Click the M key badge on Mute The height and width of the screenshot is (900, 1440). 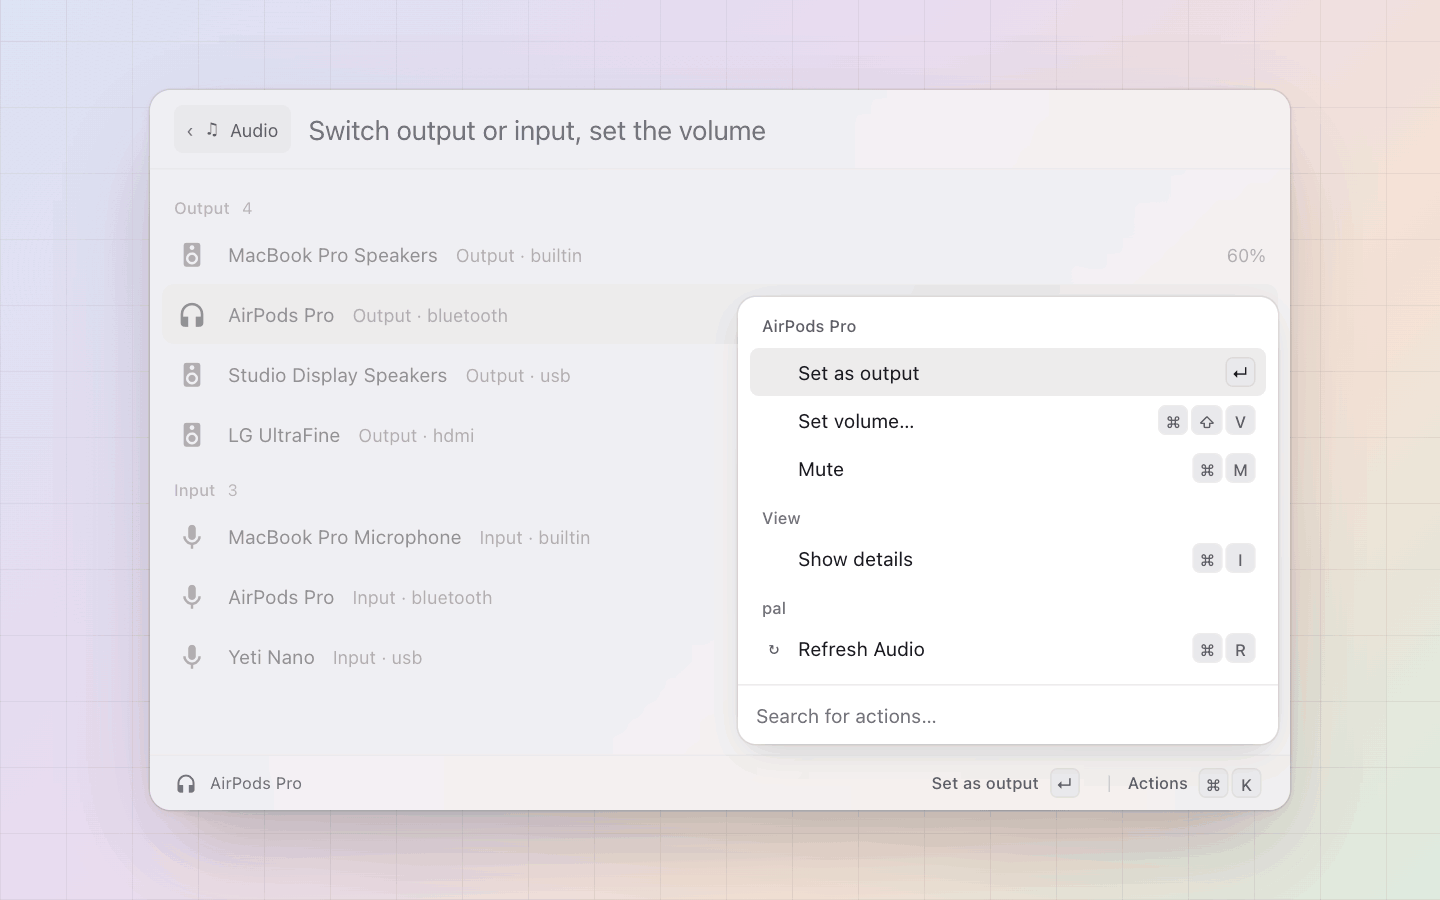[1240, 469]
